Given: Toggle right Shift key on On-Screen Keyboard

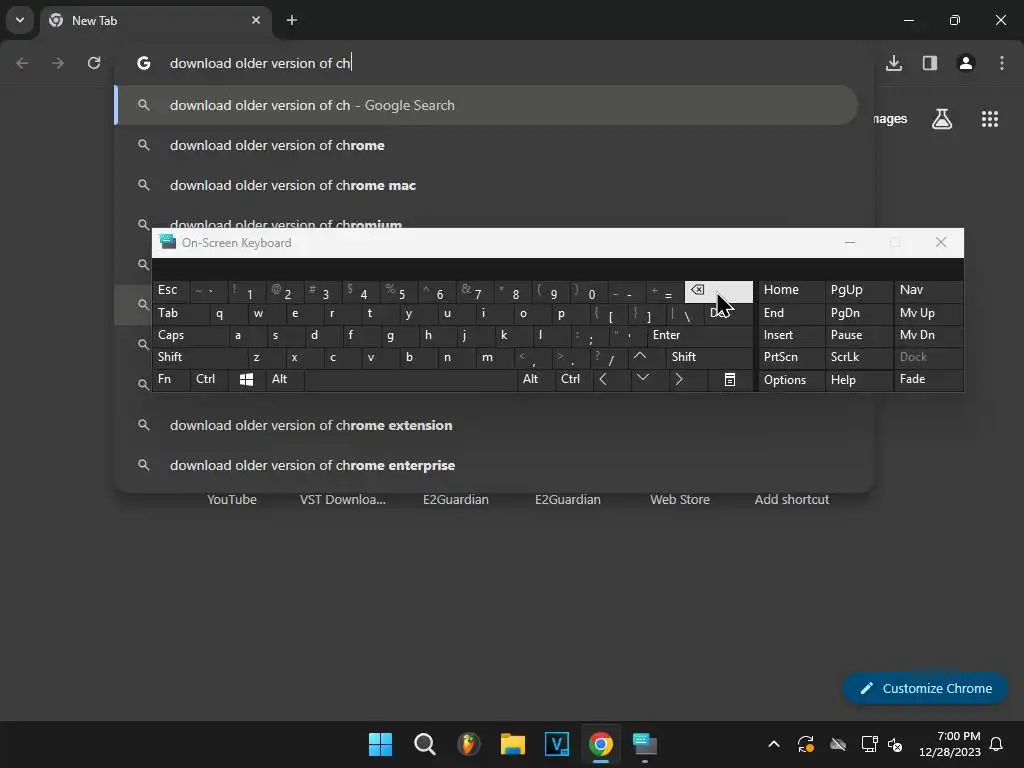Looking at the screenshot, I should tap(709, 357).
